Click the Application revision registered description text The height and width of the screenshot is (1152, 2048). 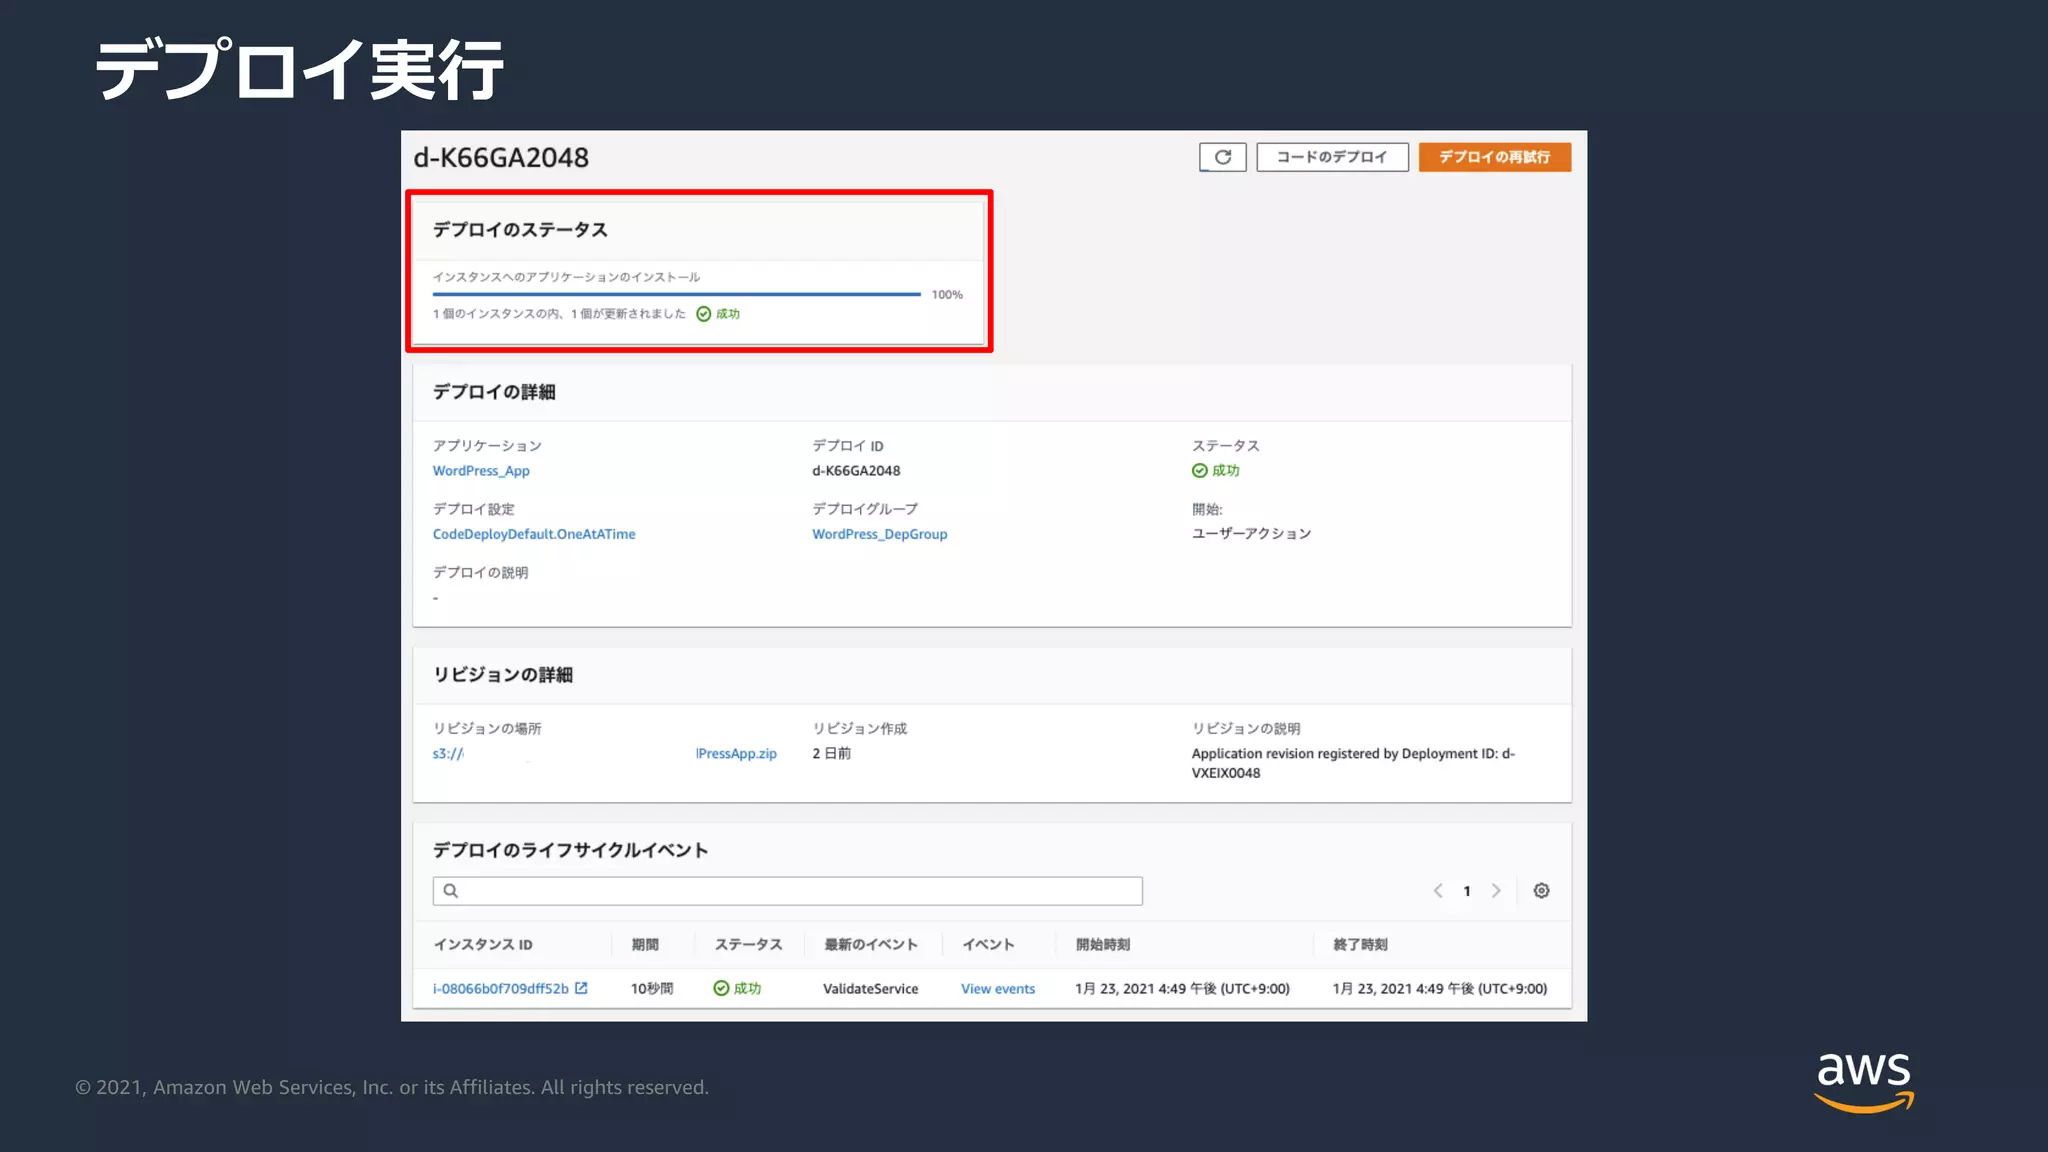(1353, 763)
